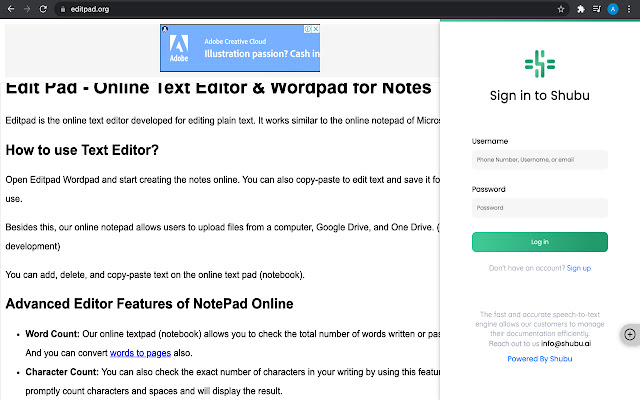
Task: Open the Powered By Shubu link
Action: (x=540, y=359)
